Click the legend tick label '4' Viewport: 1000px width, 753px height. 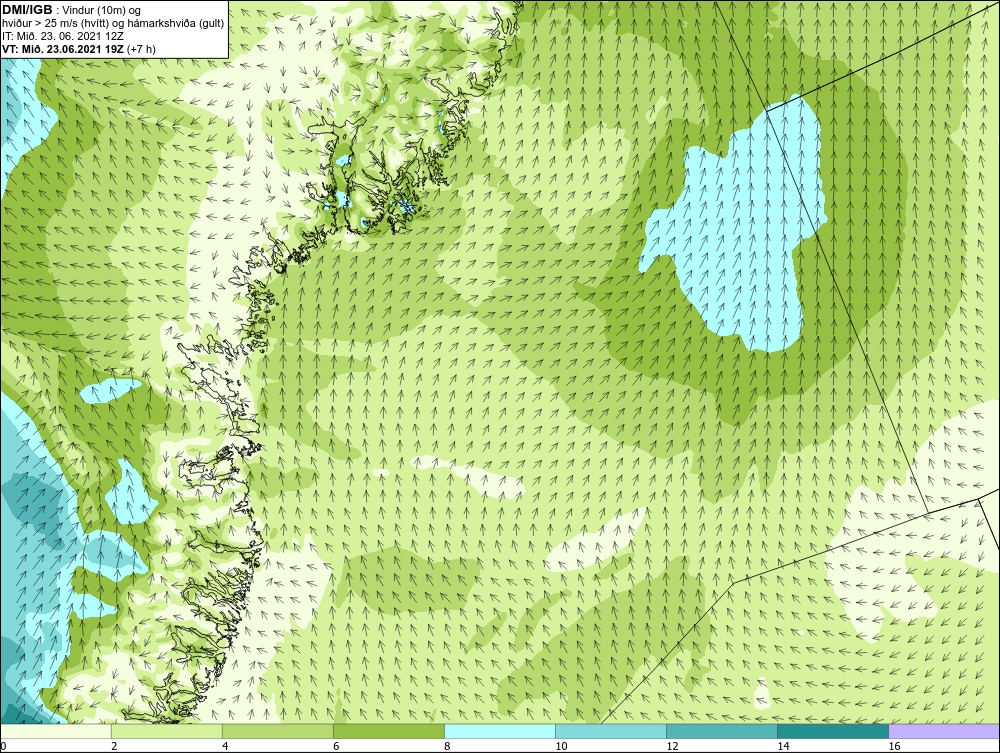(x=225, y=746)
